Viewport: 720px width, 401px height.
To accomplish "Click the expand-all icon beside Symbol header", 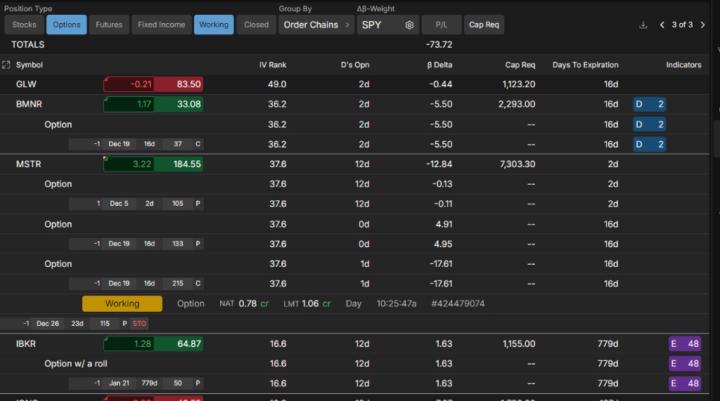I will pyautogui.click(x=7, y=65).
